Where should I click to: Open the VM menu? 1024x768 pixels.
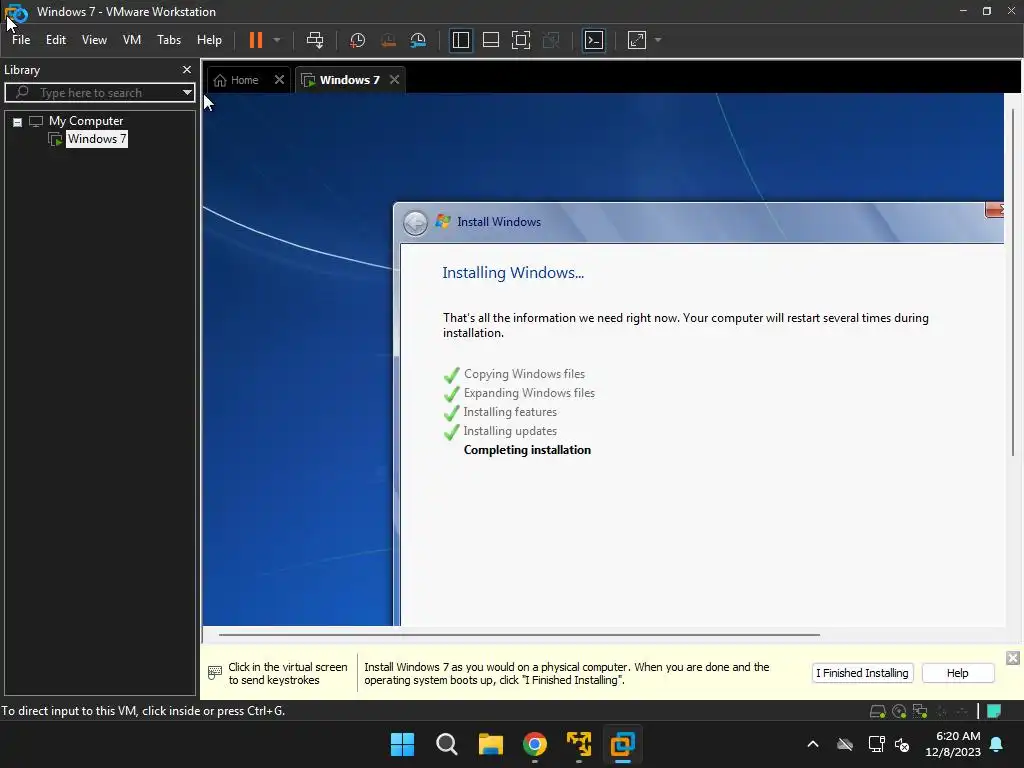pyautogui.click(x=132, y=40)
